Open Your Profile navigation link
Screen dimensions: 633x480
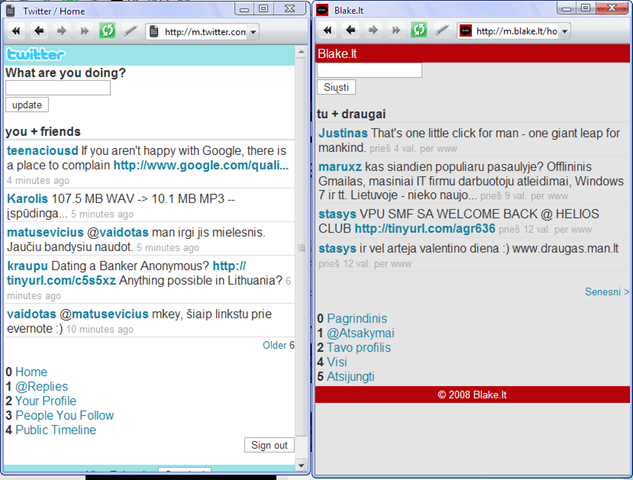click(x=46, y=401)
